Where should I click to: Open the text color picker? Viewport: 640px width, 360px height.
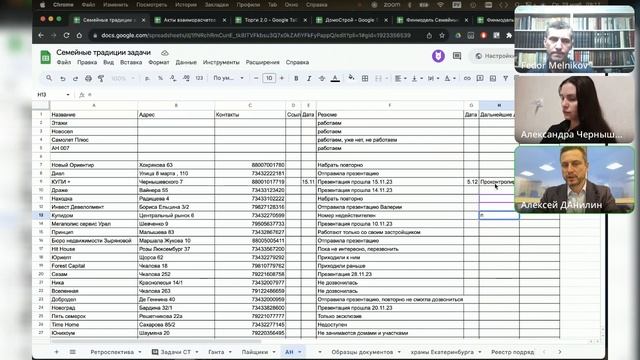tap(335, 78)
